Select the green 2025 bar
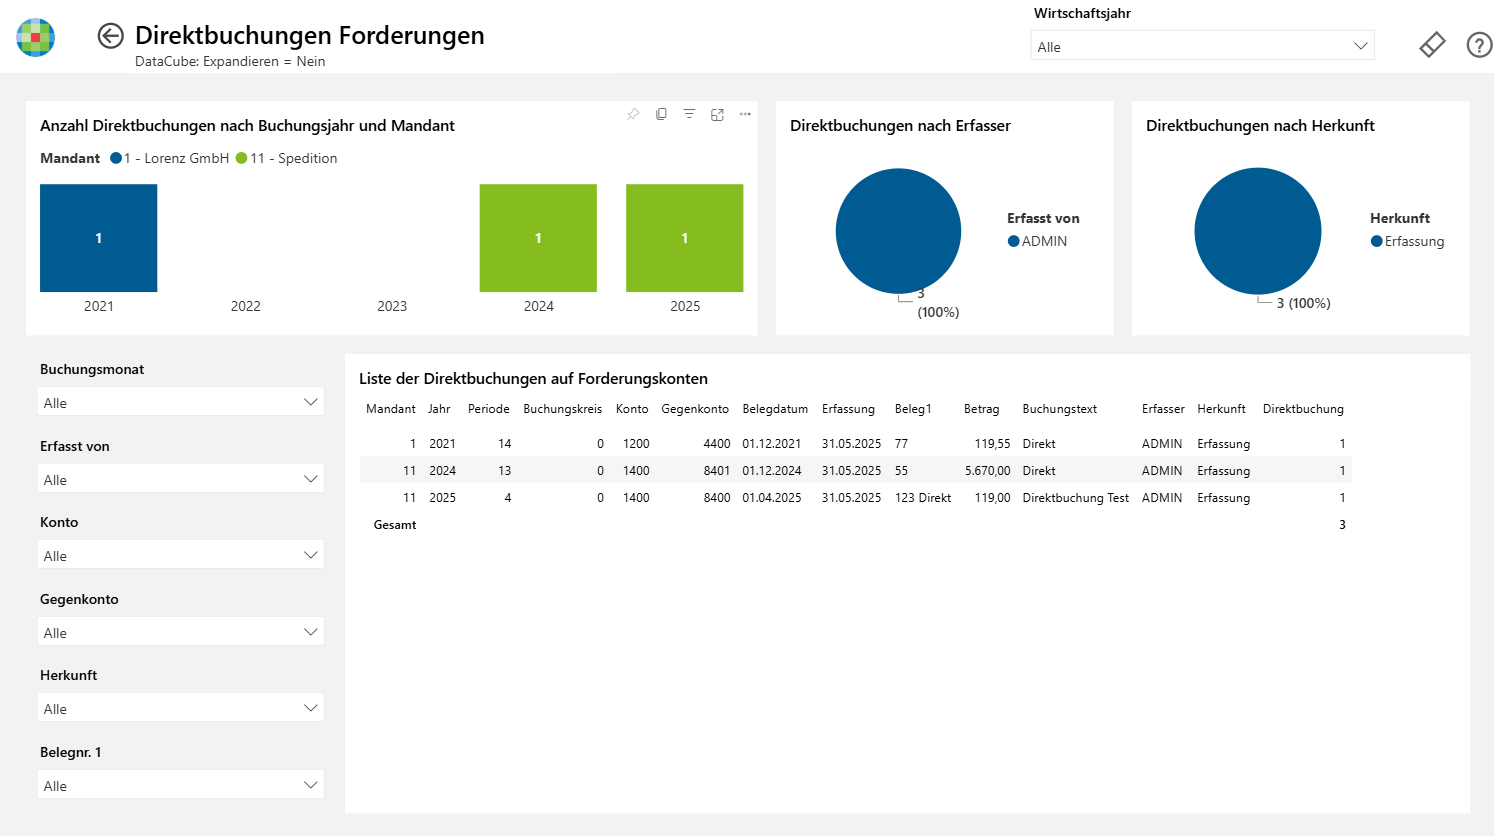The image size is (1494, 836). [685, 238]
